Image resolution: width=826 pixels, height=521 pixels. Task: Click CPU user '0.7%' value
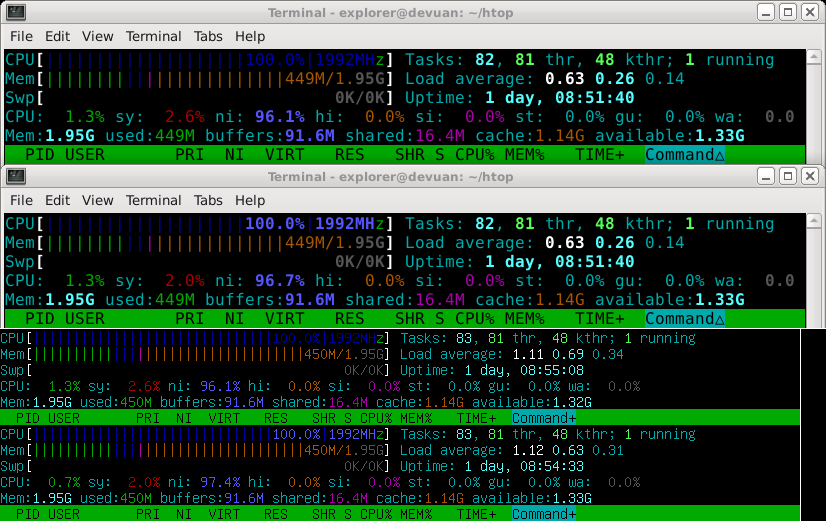(64, 482)
